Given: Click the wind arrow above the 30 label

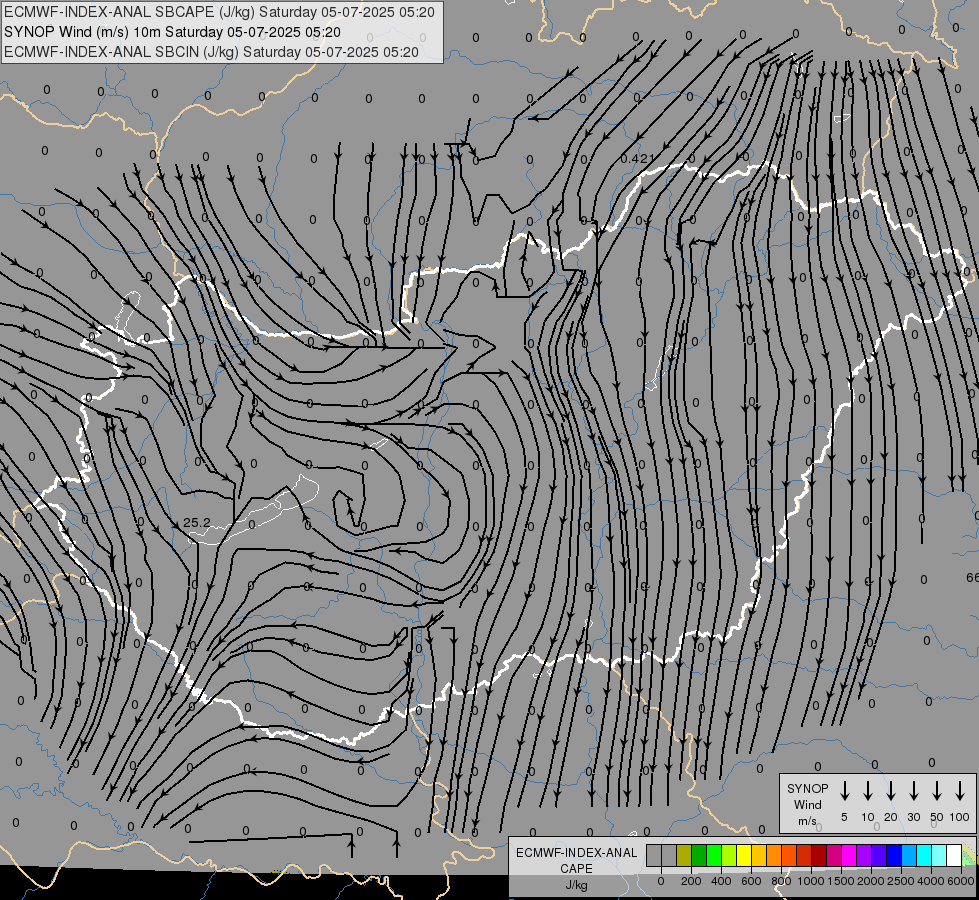Looking at the screenshot, I should 913,791.
